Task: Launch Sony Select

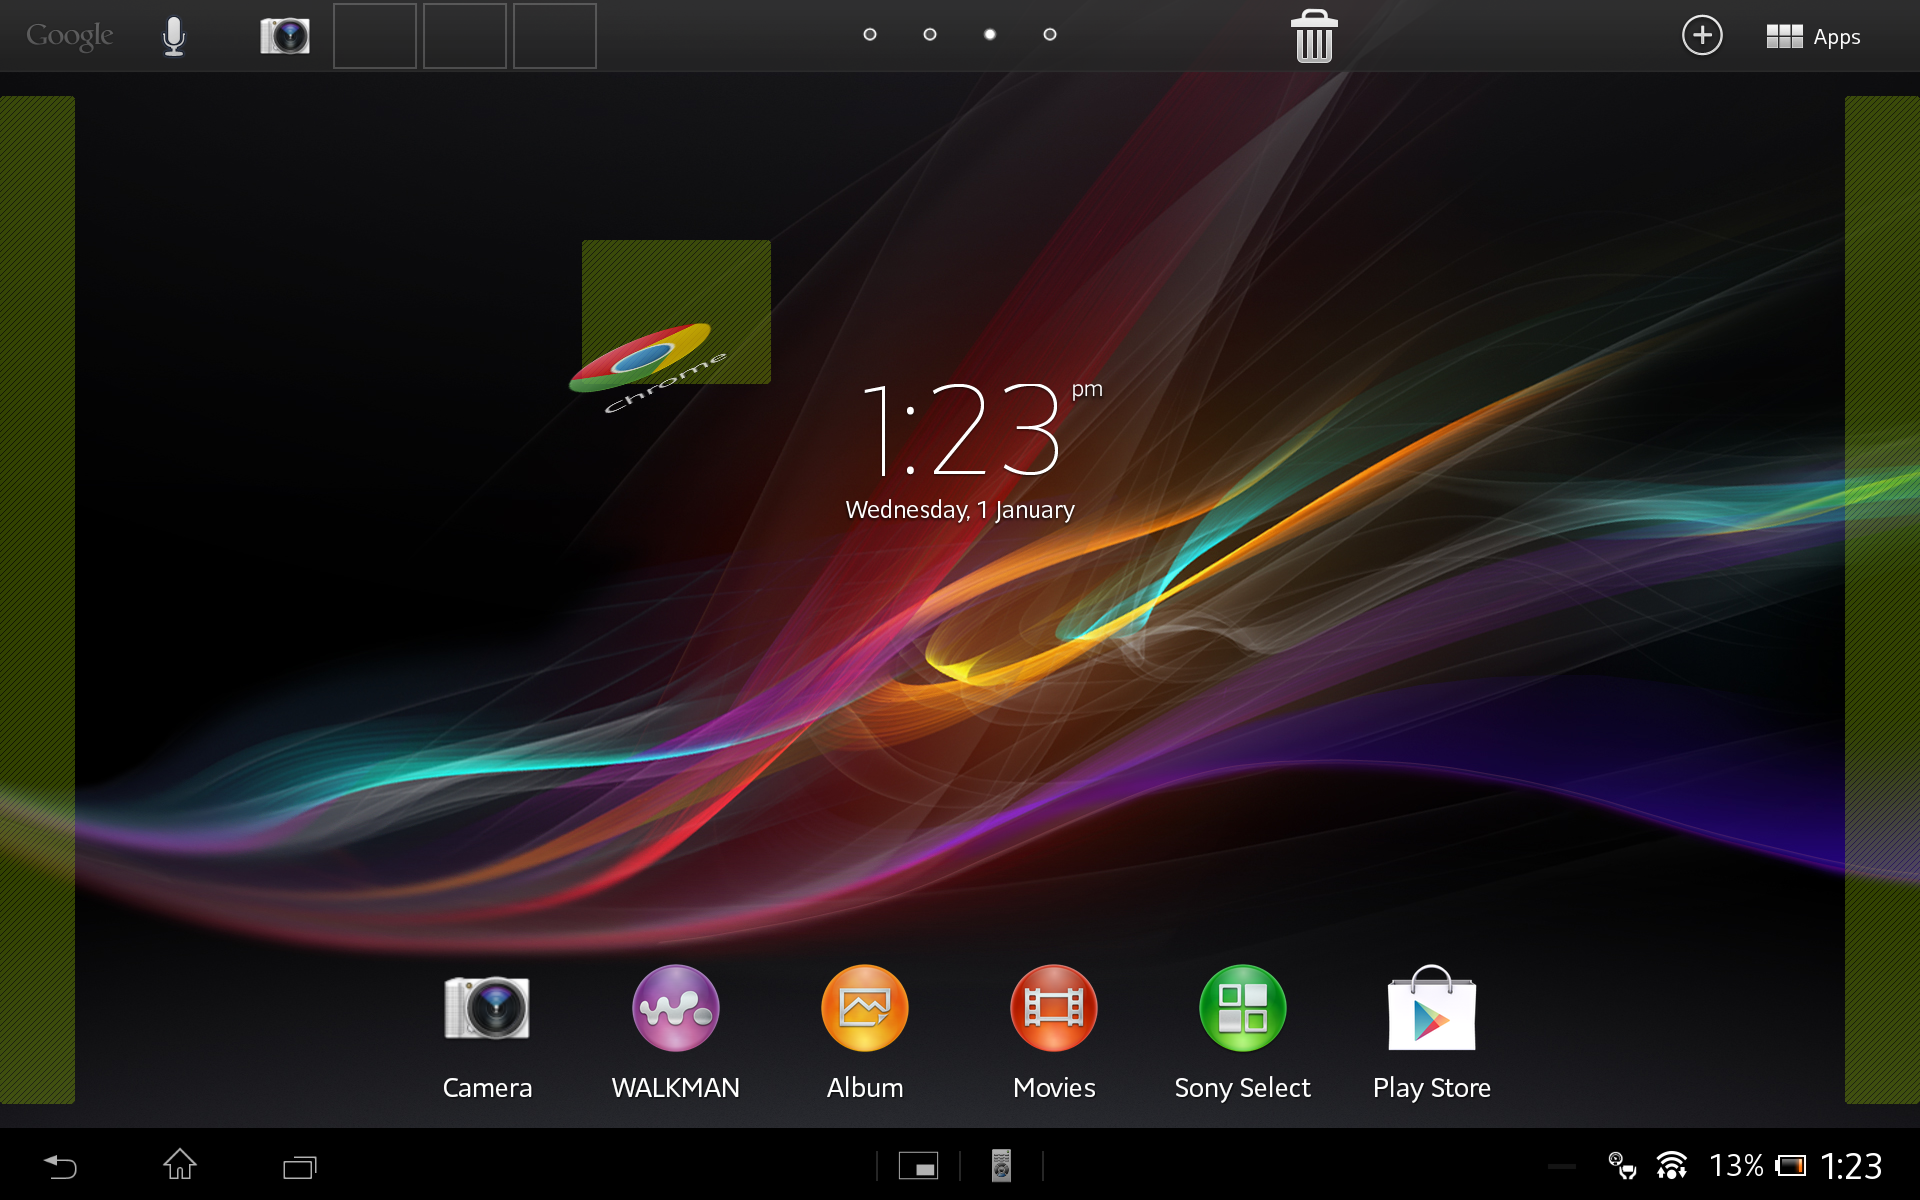Action: [1243, 1033]
